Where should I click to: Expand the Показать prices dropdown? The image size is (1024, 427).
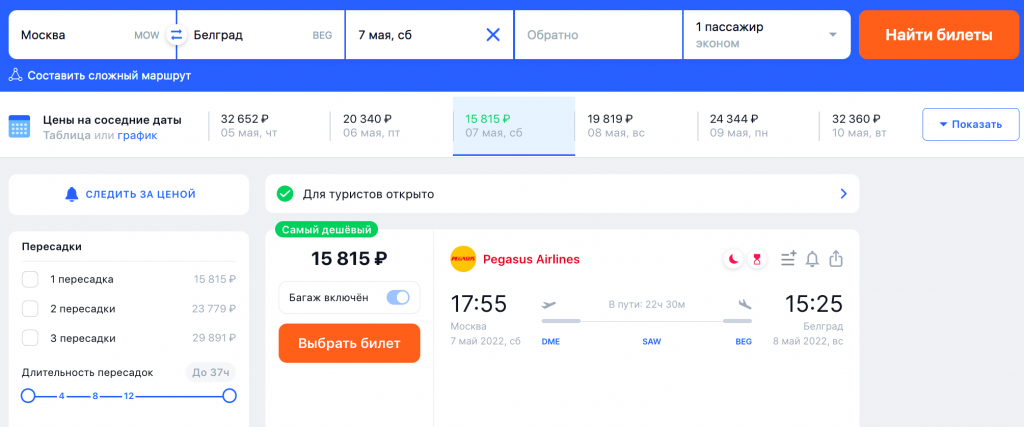click(970, 124)
